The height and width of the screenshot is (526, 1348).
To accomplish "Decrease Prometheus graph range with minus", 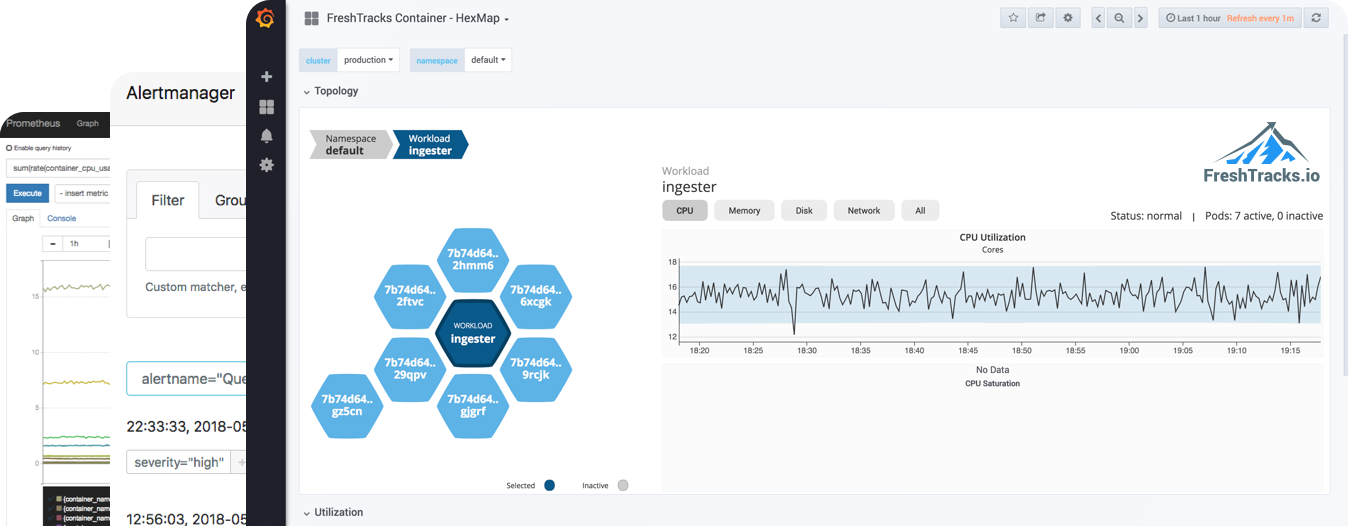I will point(52,244).
